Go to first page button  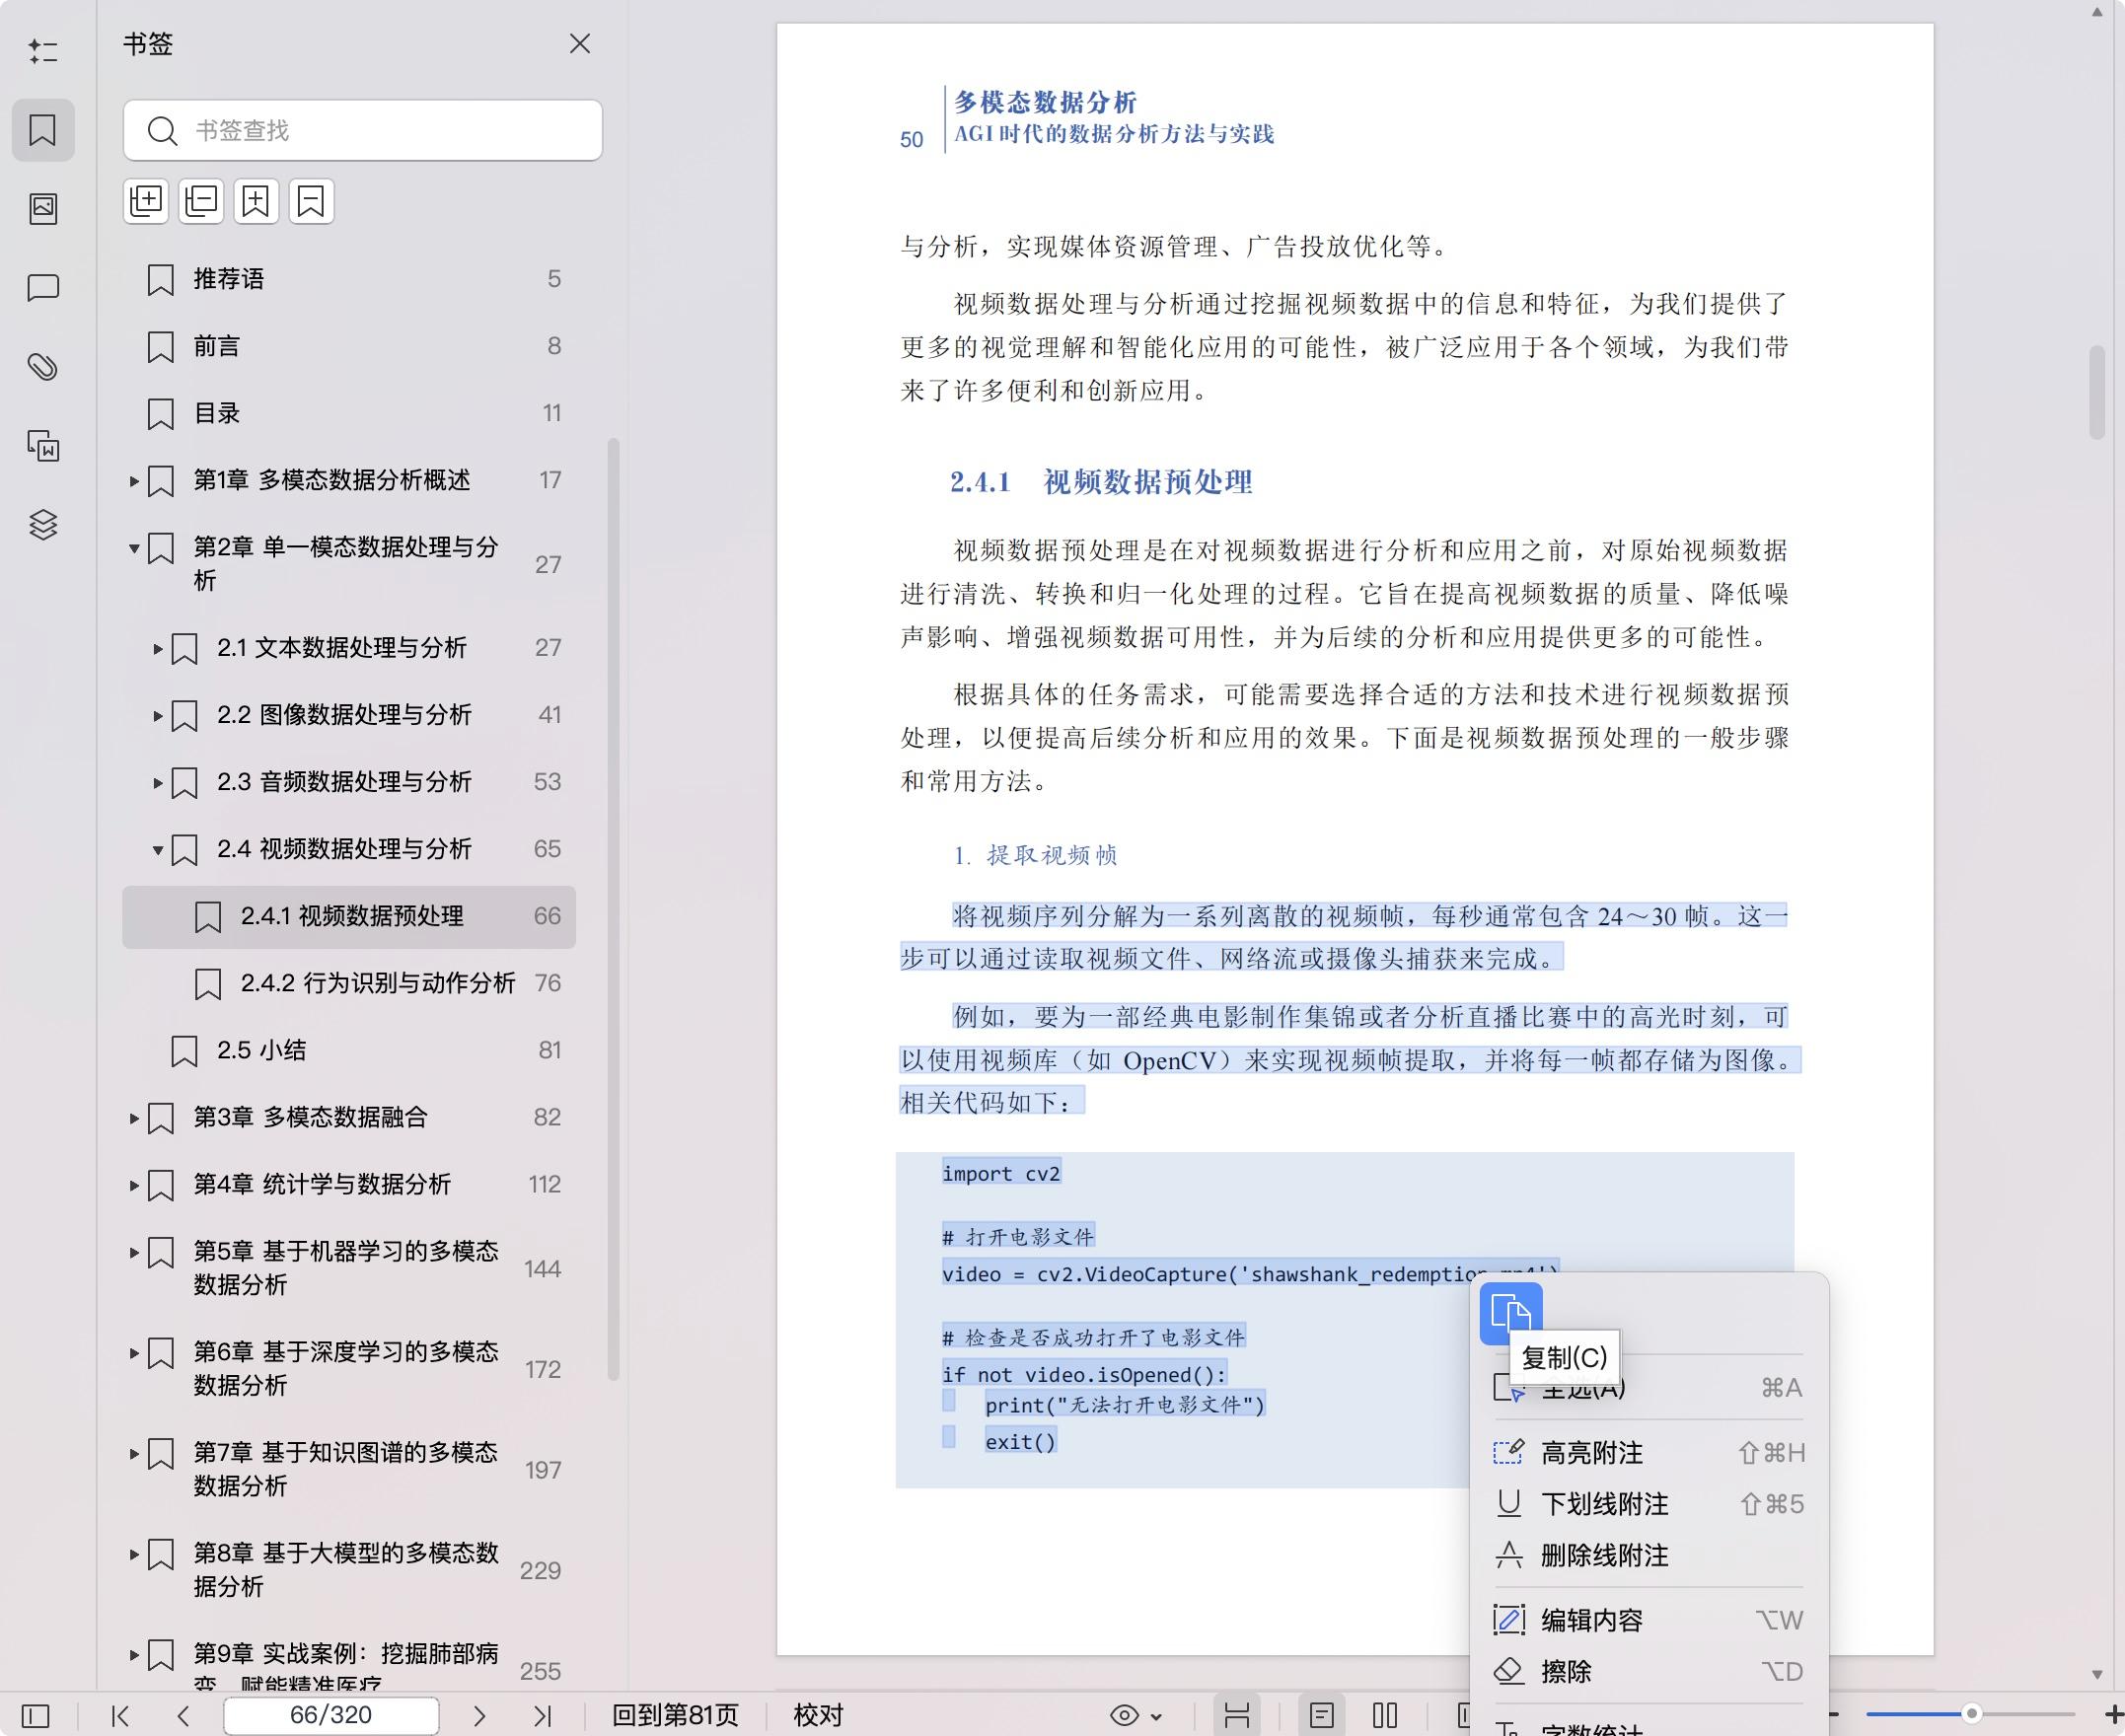pyautogui.click(x=121, y=1717)
